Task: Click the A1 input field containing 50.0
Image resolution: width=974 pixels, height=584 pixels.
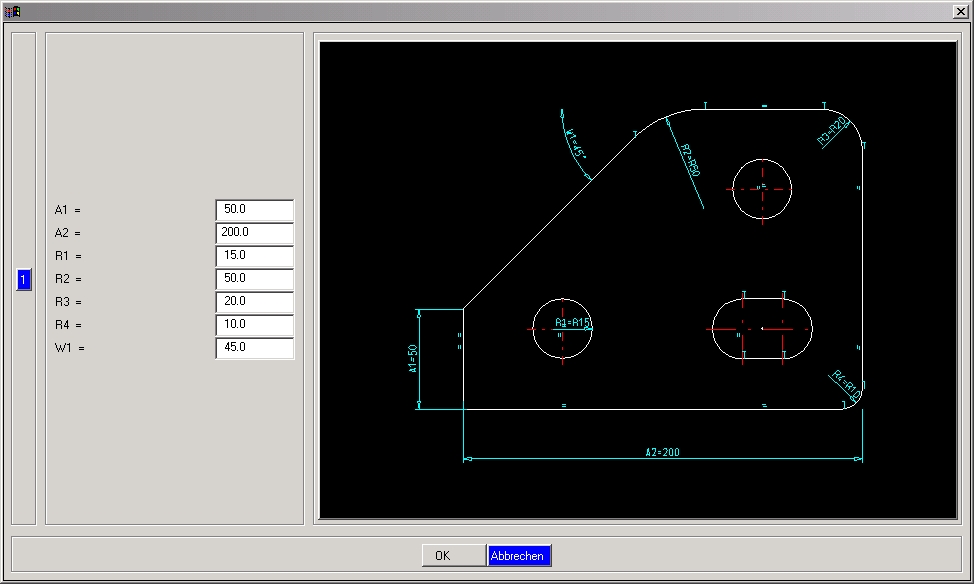Action: tap(254, 210)
